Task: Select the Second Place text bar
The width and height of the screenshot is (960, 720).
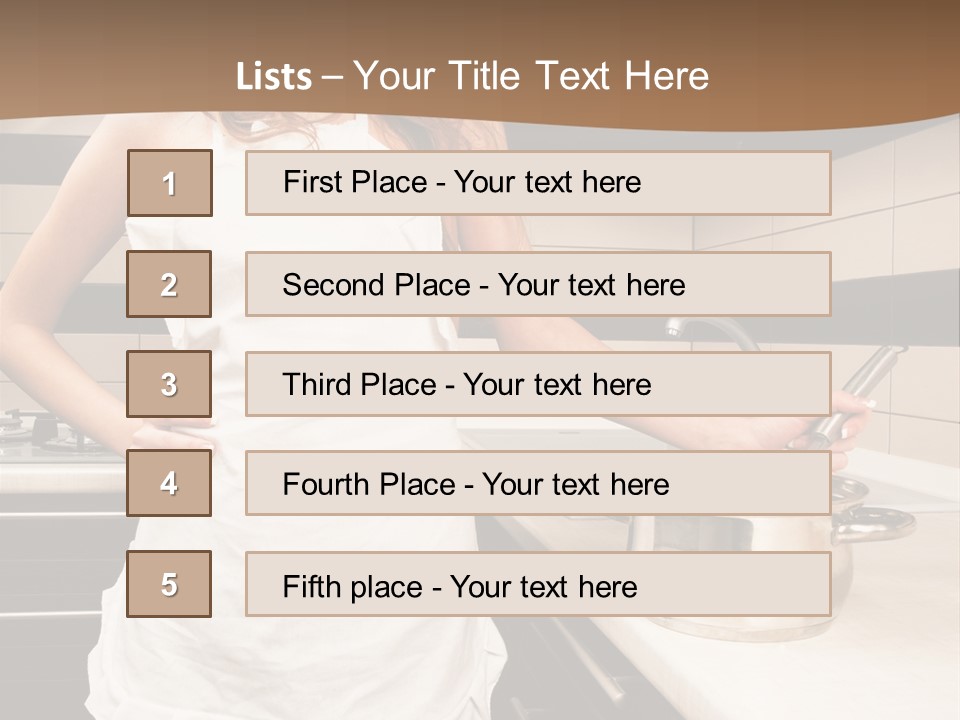Action: [538, 284]
